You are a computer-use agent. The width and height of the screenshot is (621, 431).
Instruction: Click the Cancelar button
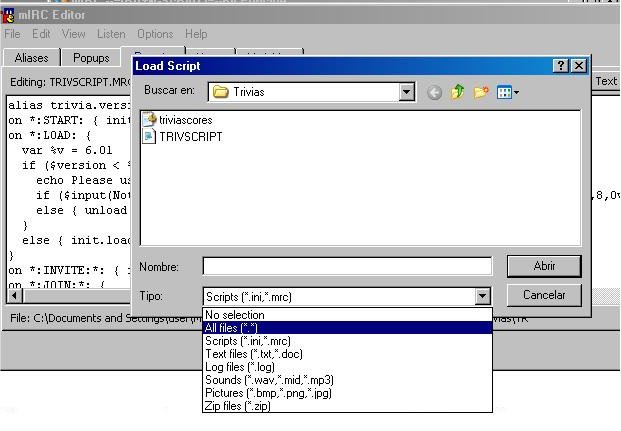pyautogui.click(x=544, y=295)
